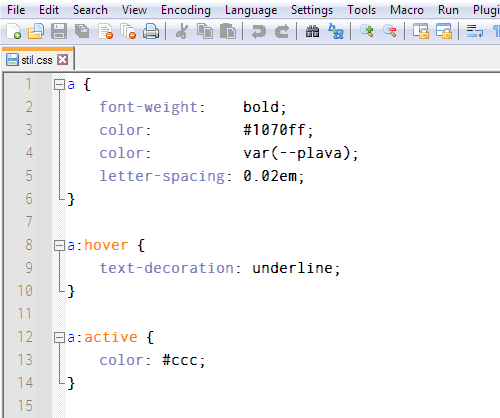Toggle word wrap toolbar button

(x=475, y=32)
